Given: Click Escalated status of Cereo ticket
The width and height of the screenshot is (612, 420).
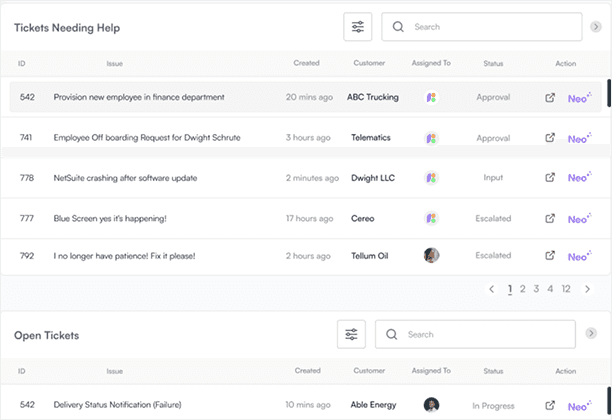Looking at the screenshot, I should pos(493,218).
